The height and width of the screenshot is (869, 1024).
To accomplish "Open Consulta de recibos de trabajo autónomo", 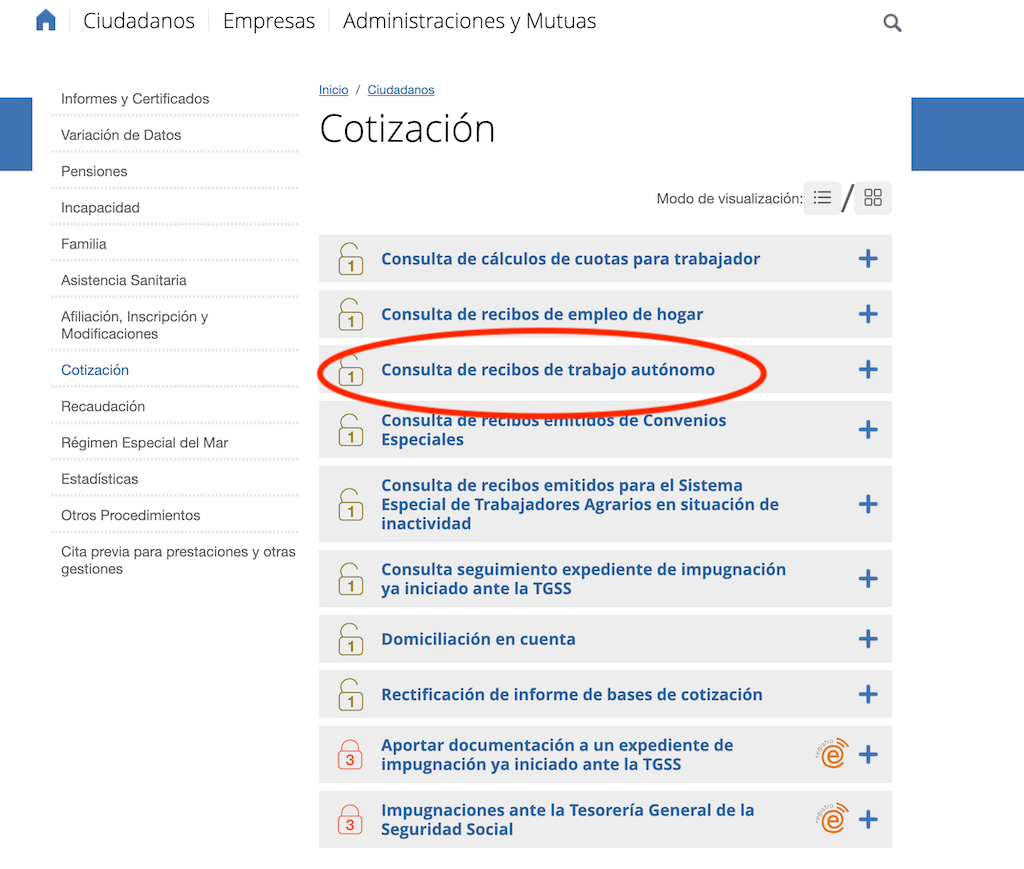I will (x=548, y=370).
